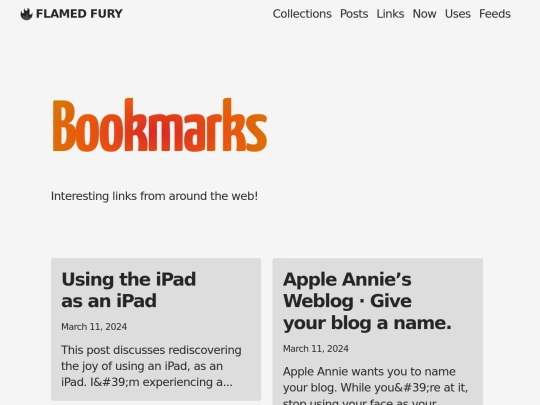This screenshot has height=405, width=540.
Task: Click the "your blog a name." title line
Action: coord(367,323)
